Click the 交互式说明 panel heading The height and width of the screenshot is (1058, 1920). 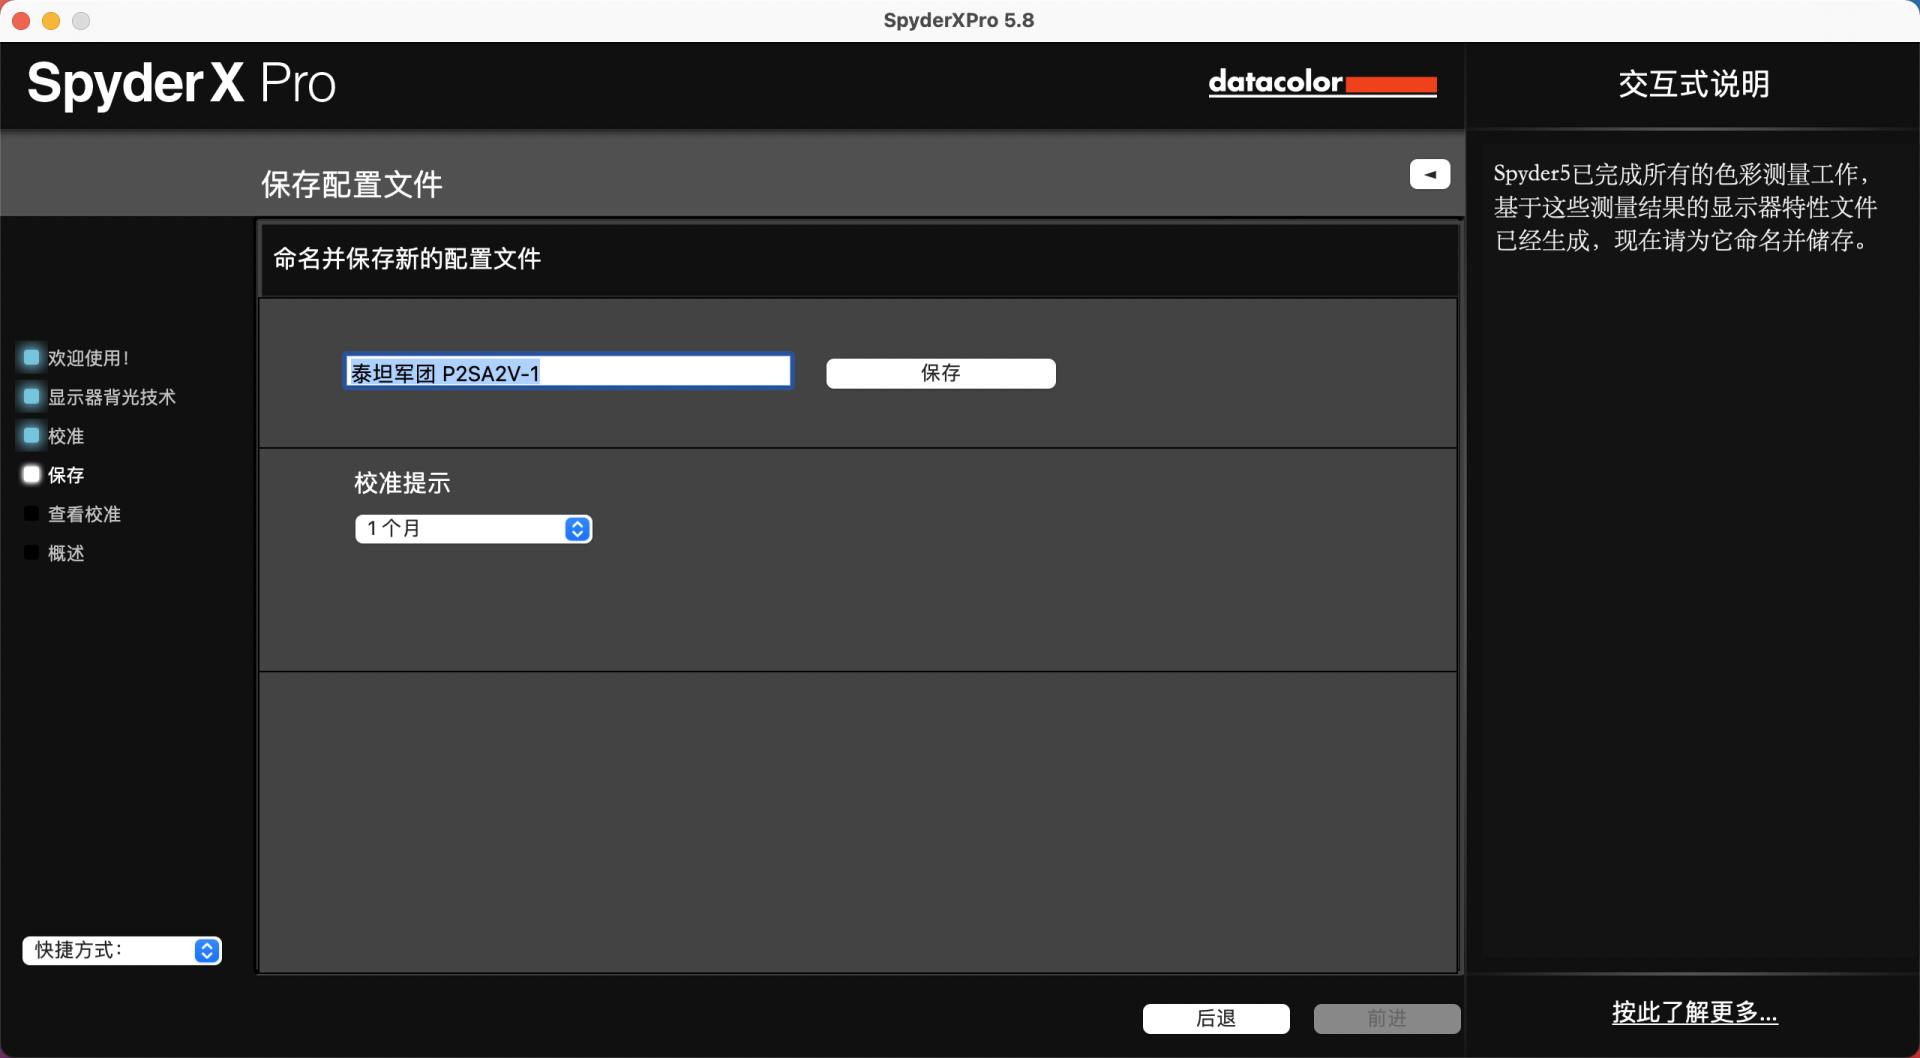tap(1694, 84)
